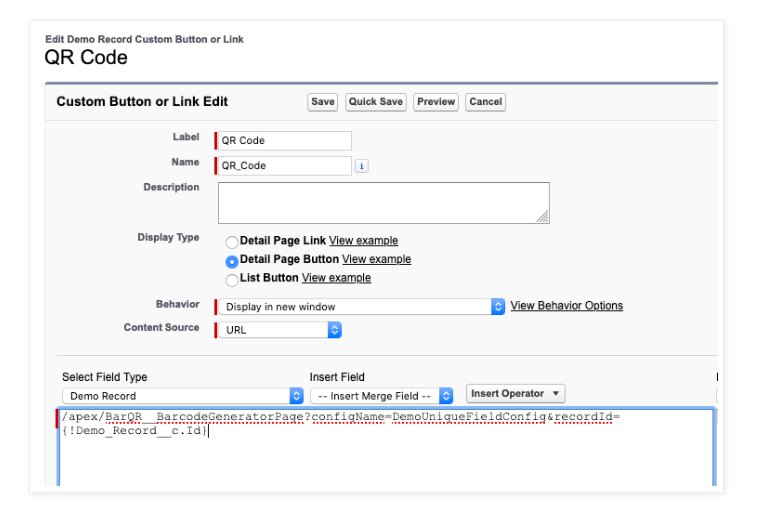Open the Name field info icon
768x516 pixels.
(x=361, y=166)
